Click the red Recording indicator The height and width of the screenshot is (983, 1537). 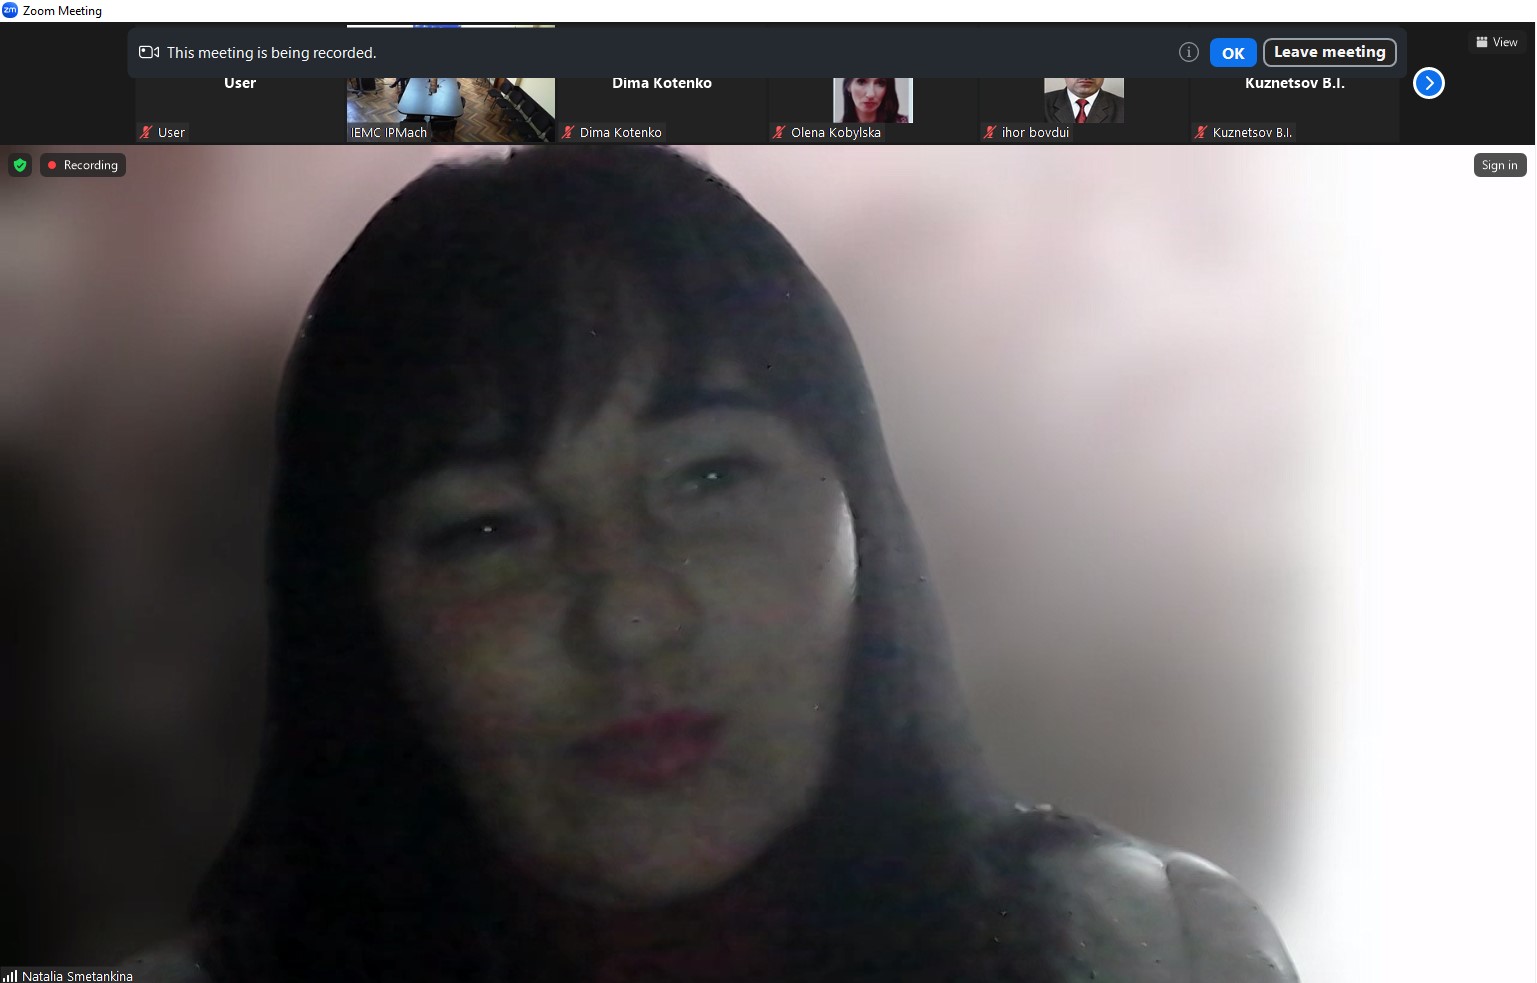click(x=82, y=165)
